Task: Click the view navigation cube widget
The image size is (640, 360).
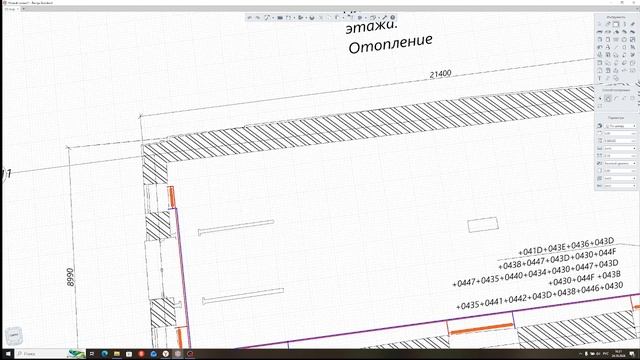Action: (13, 336)
